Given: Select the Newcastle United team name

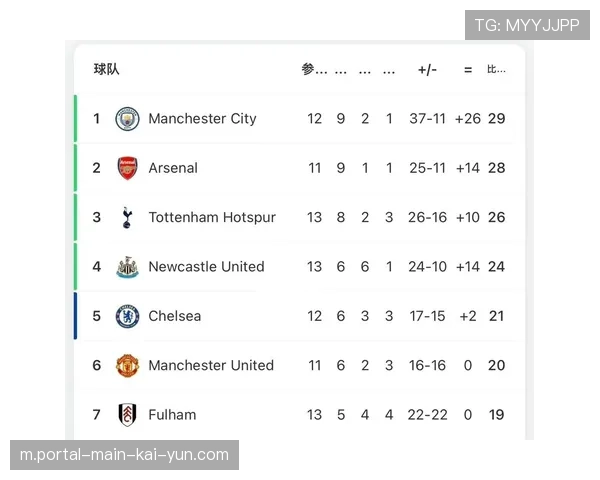Looking at the screenshot, I should [x=206, y=267].
